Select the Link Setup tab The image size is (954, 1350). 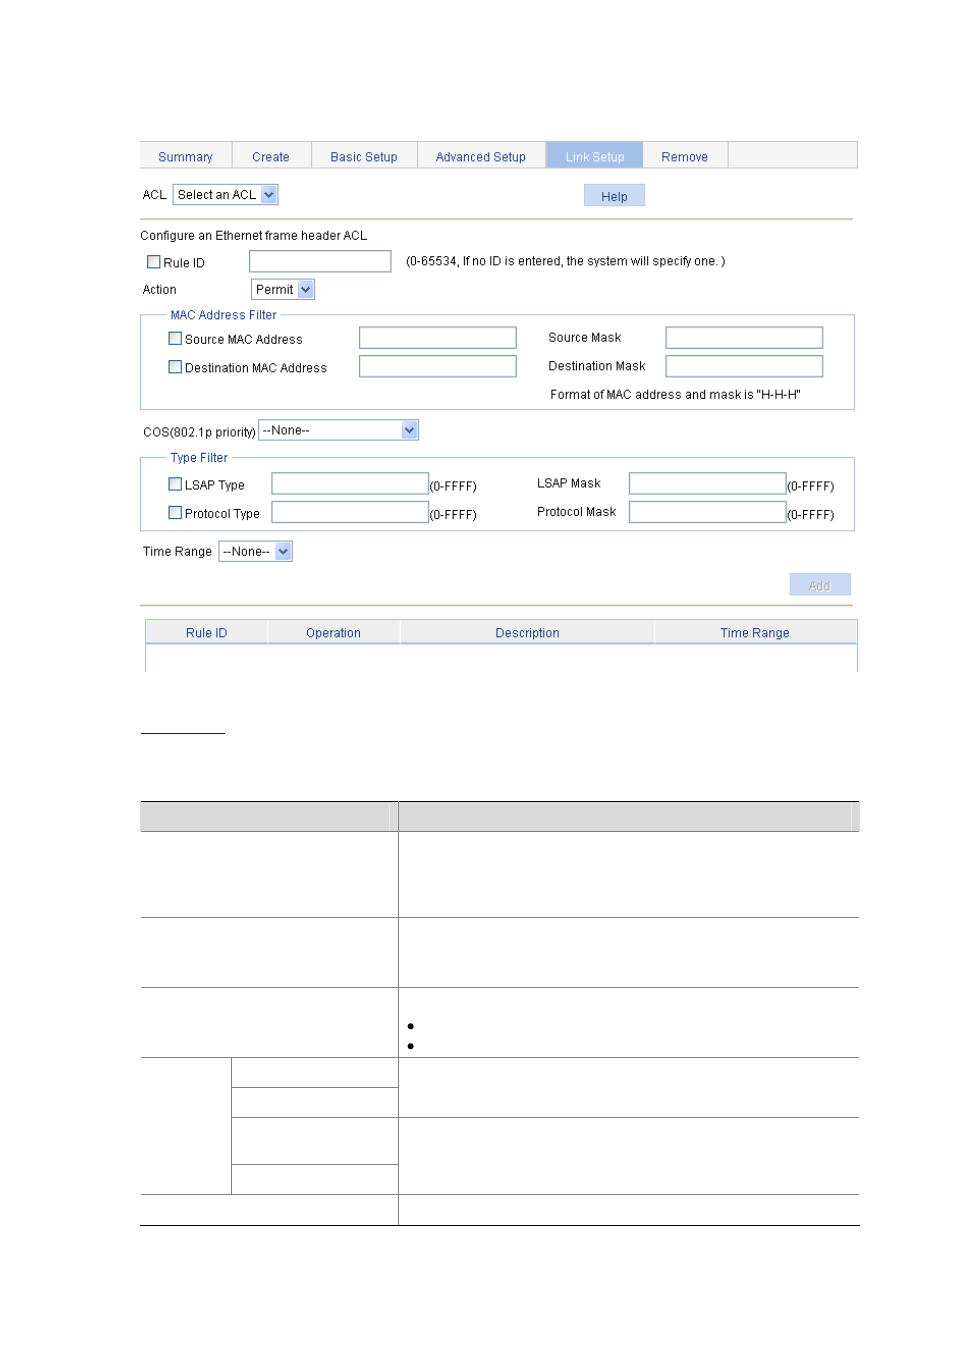point(594,156)
